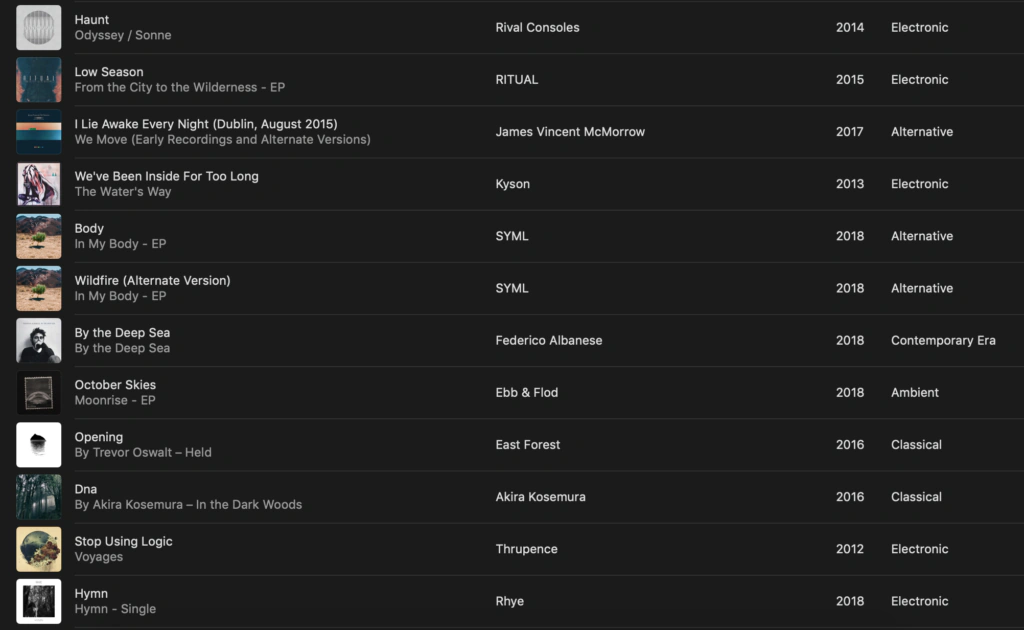Click the Ambient genre for Ebb & Flod

[x=914, y=392]
